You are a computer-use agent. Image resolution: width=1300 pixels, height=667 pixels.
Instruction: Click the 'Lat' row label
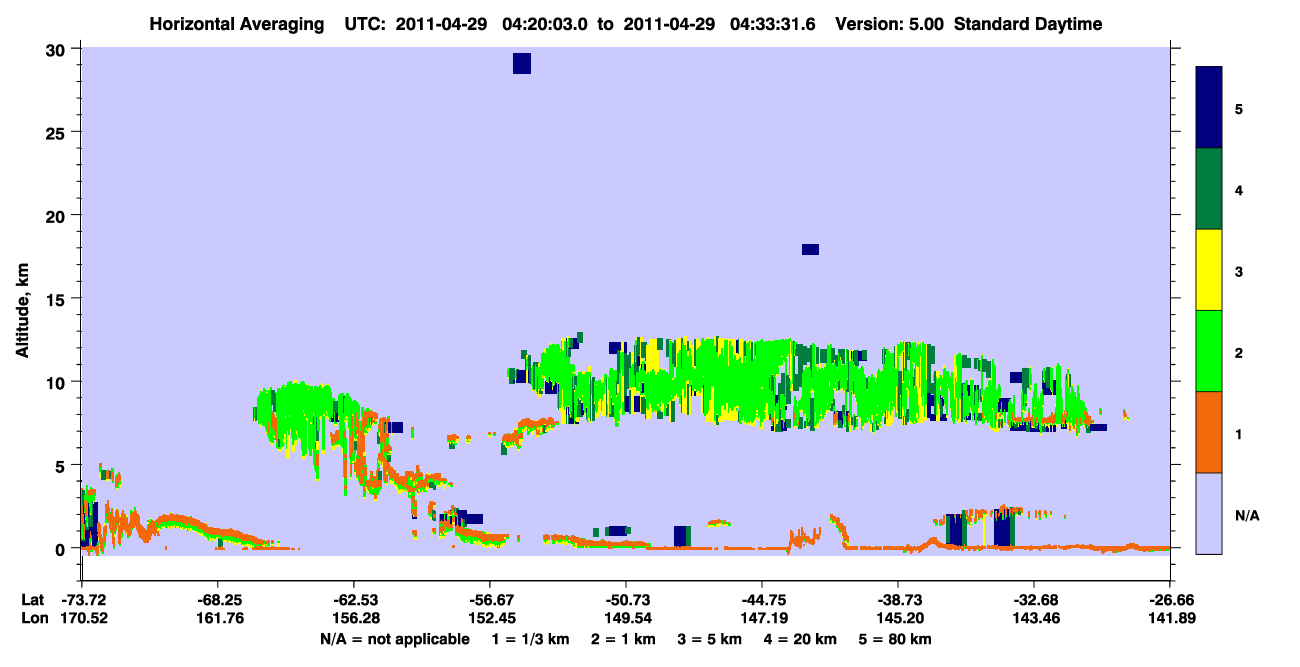click(x=32, y=600)
